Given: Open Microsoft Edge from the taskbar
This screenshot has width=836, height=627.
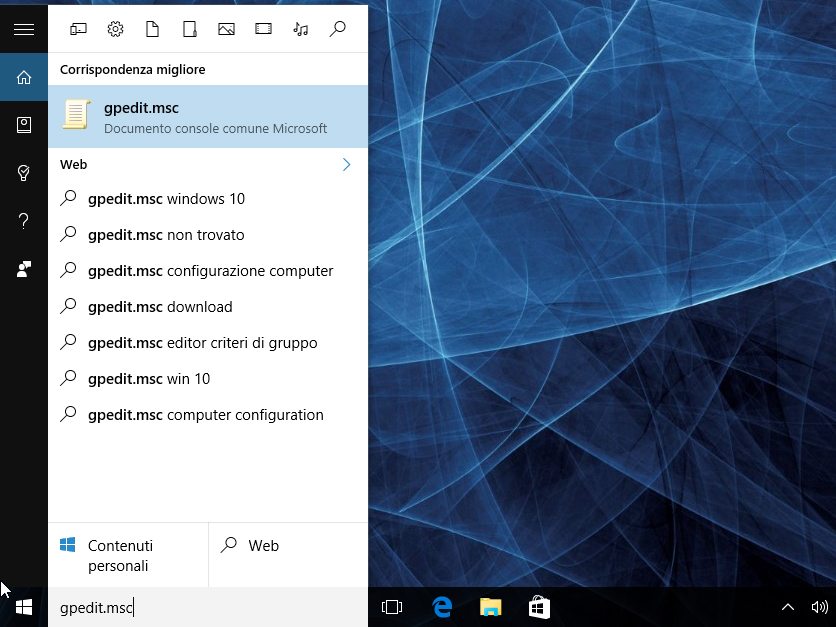Looking at the screenshot, I should (x=442, y=607).
